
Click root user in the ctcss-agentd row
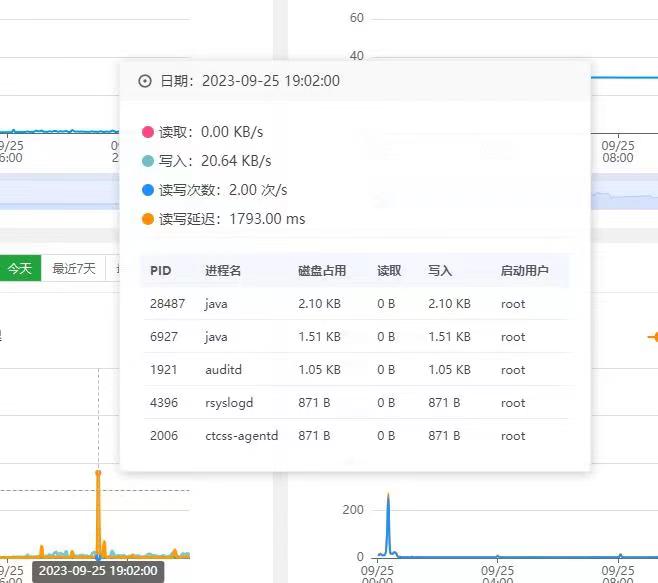[x=513, y=436]
